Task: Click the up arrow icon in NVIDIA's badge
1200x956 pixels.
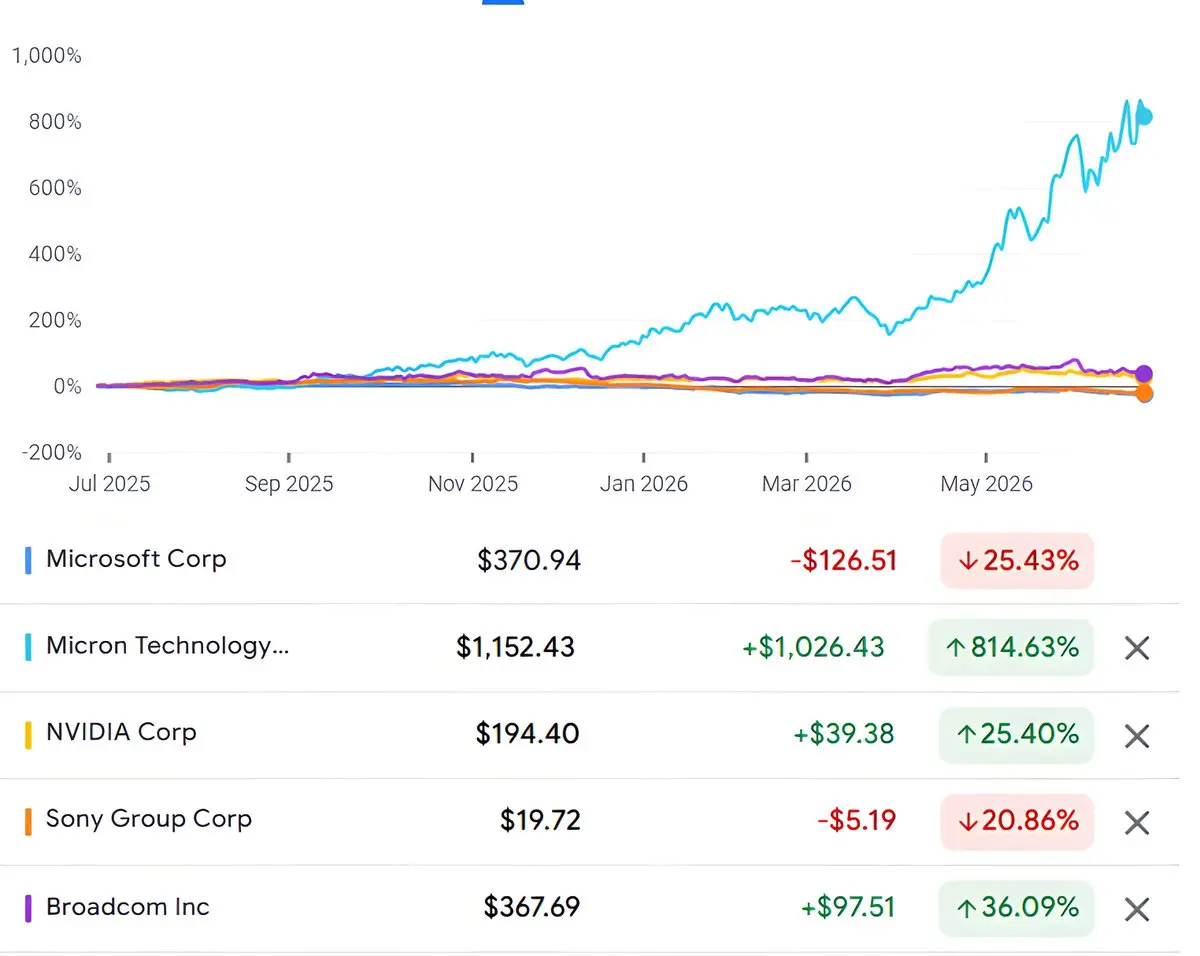Action: pos(966,736)
